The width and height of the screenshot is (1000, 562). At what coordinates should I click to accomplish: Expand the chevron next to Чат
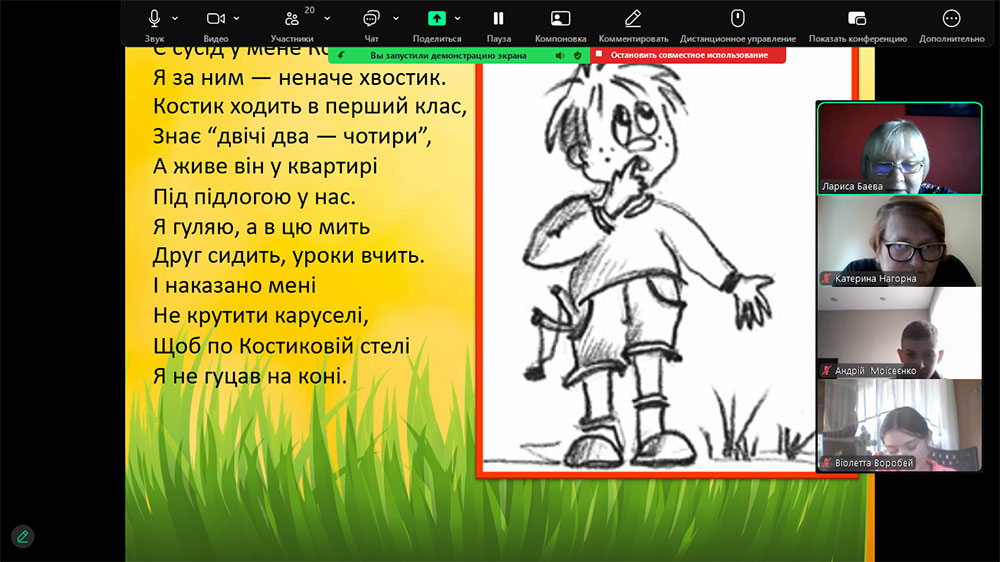pyautogui.click(x=396, y=18)
